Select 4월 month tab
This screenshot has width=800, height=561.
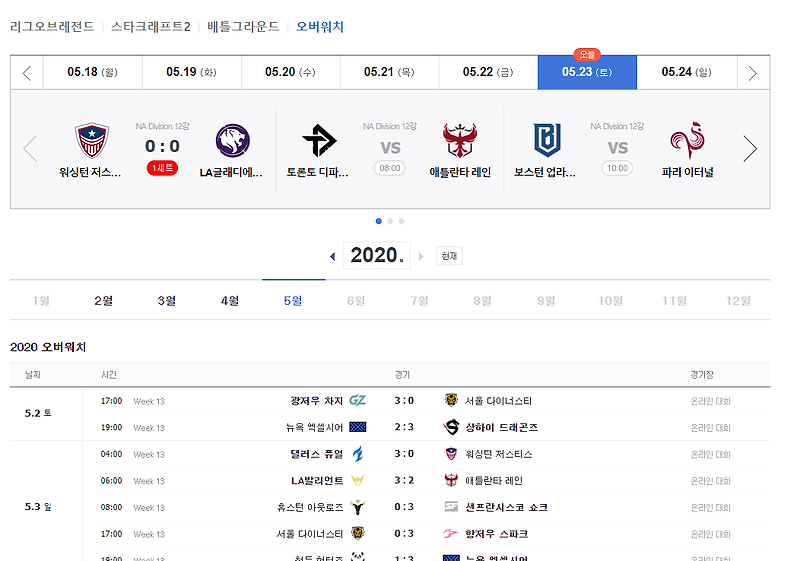(x=230, y=300)
